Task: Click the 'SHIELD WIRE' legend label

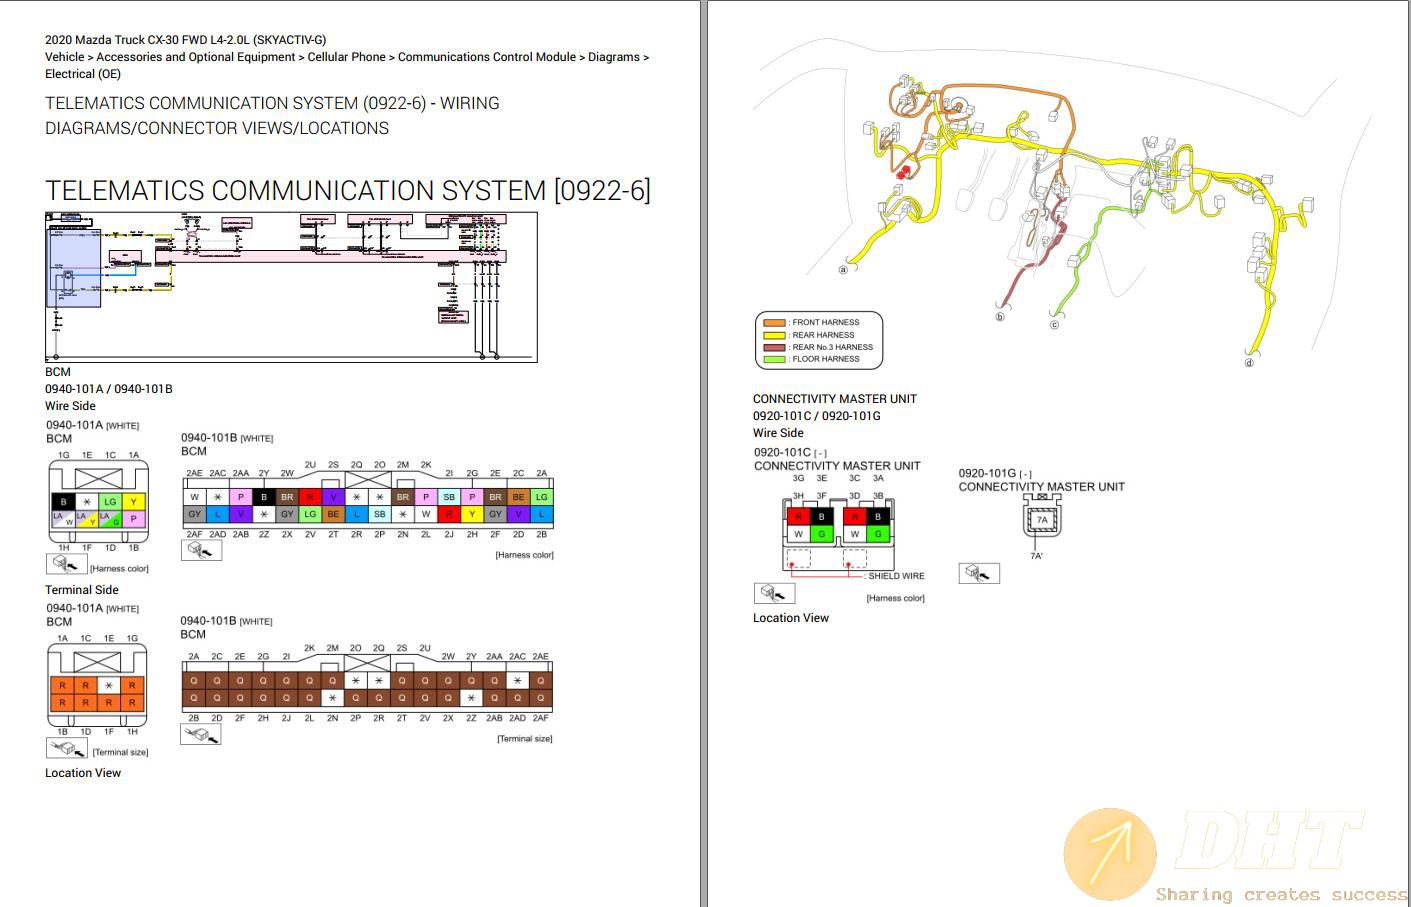Action: click(896, 576)
